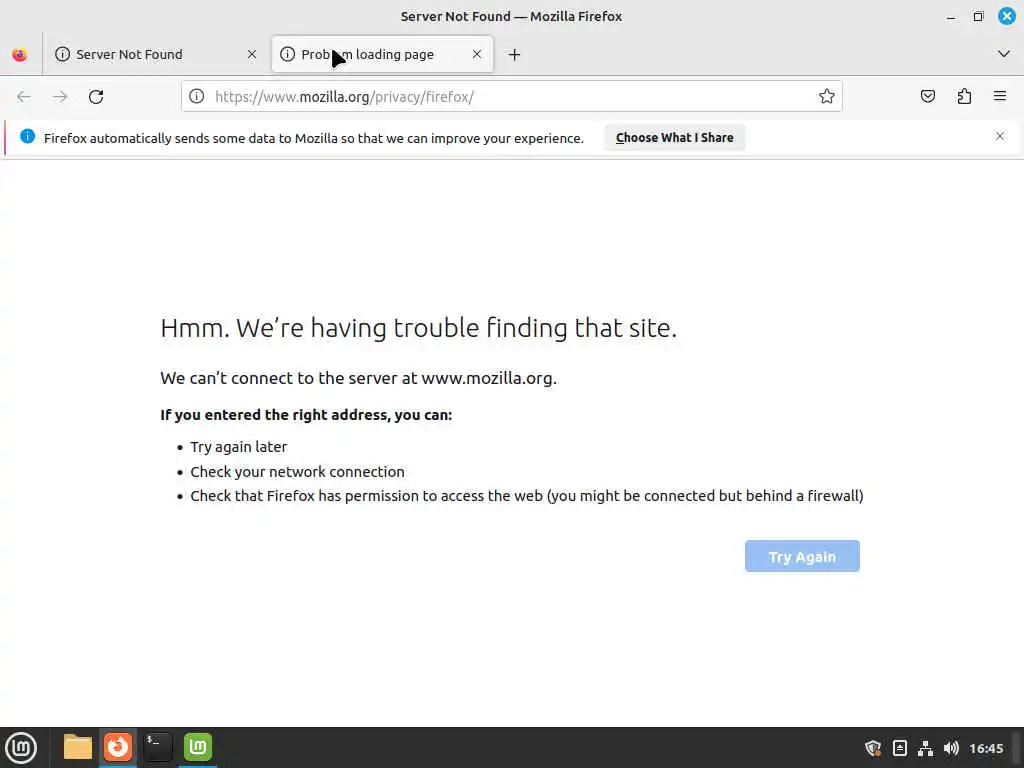Image resolution: width=1024 pixels, height=768 pixels.
Task: Minimize the Firefox window
Action: (x=951, y=17)
